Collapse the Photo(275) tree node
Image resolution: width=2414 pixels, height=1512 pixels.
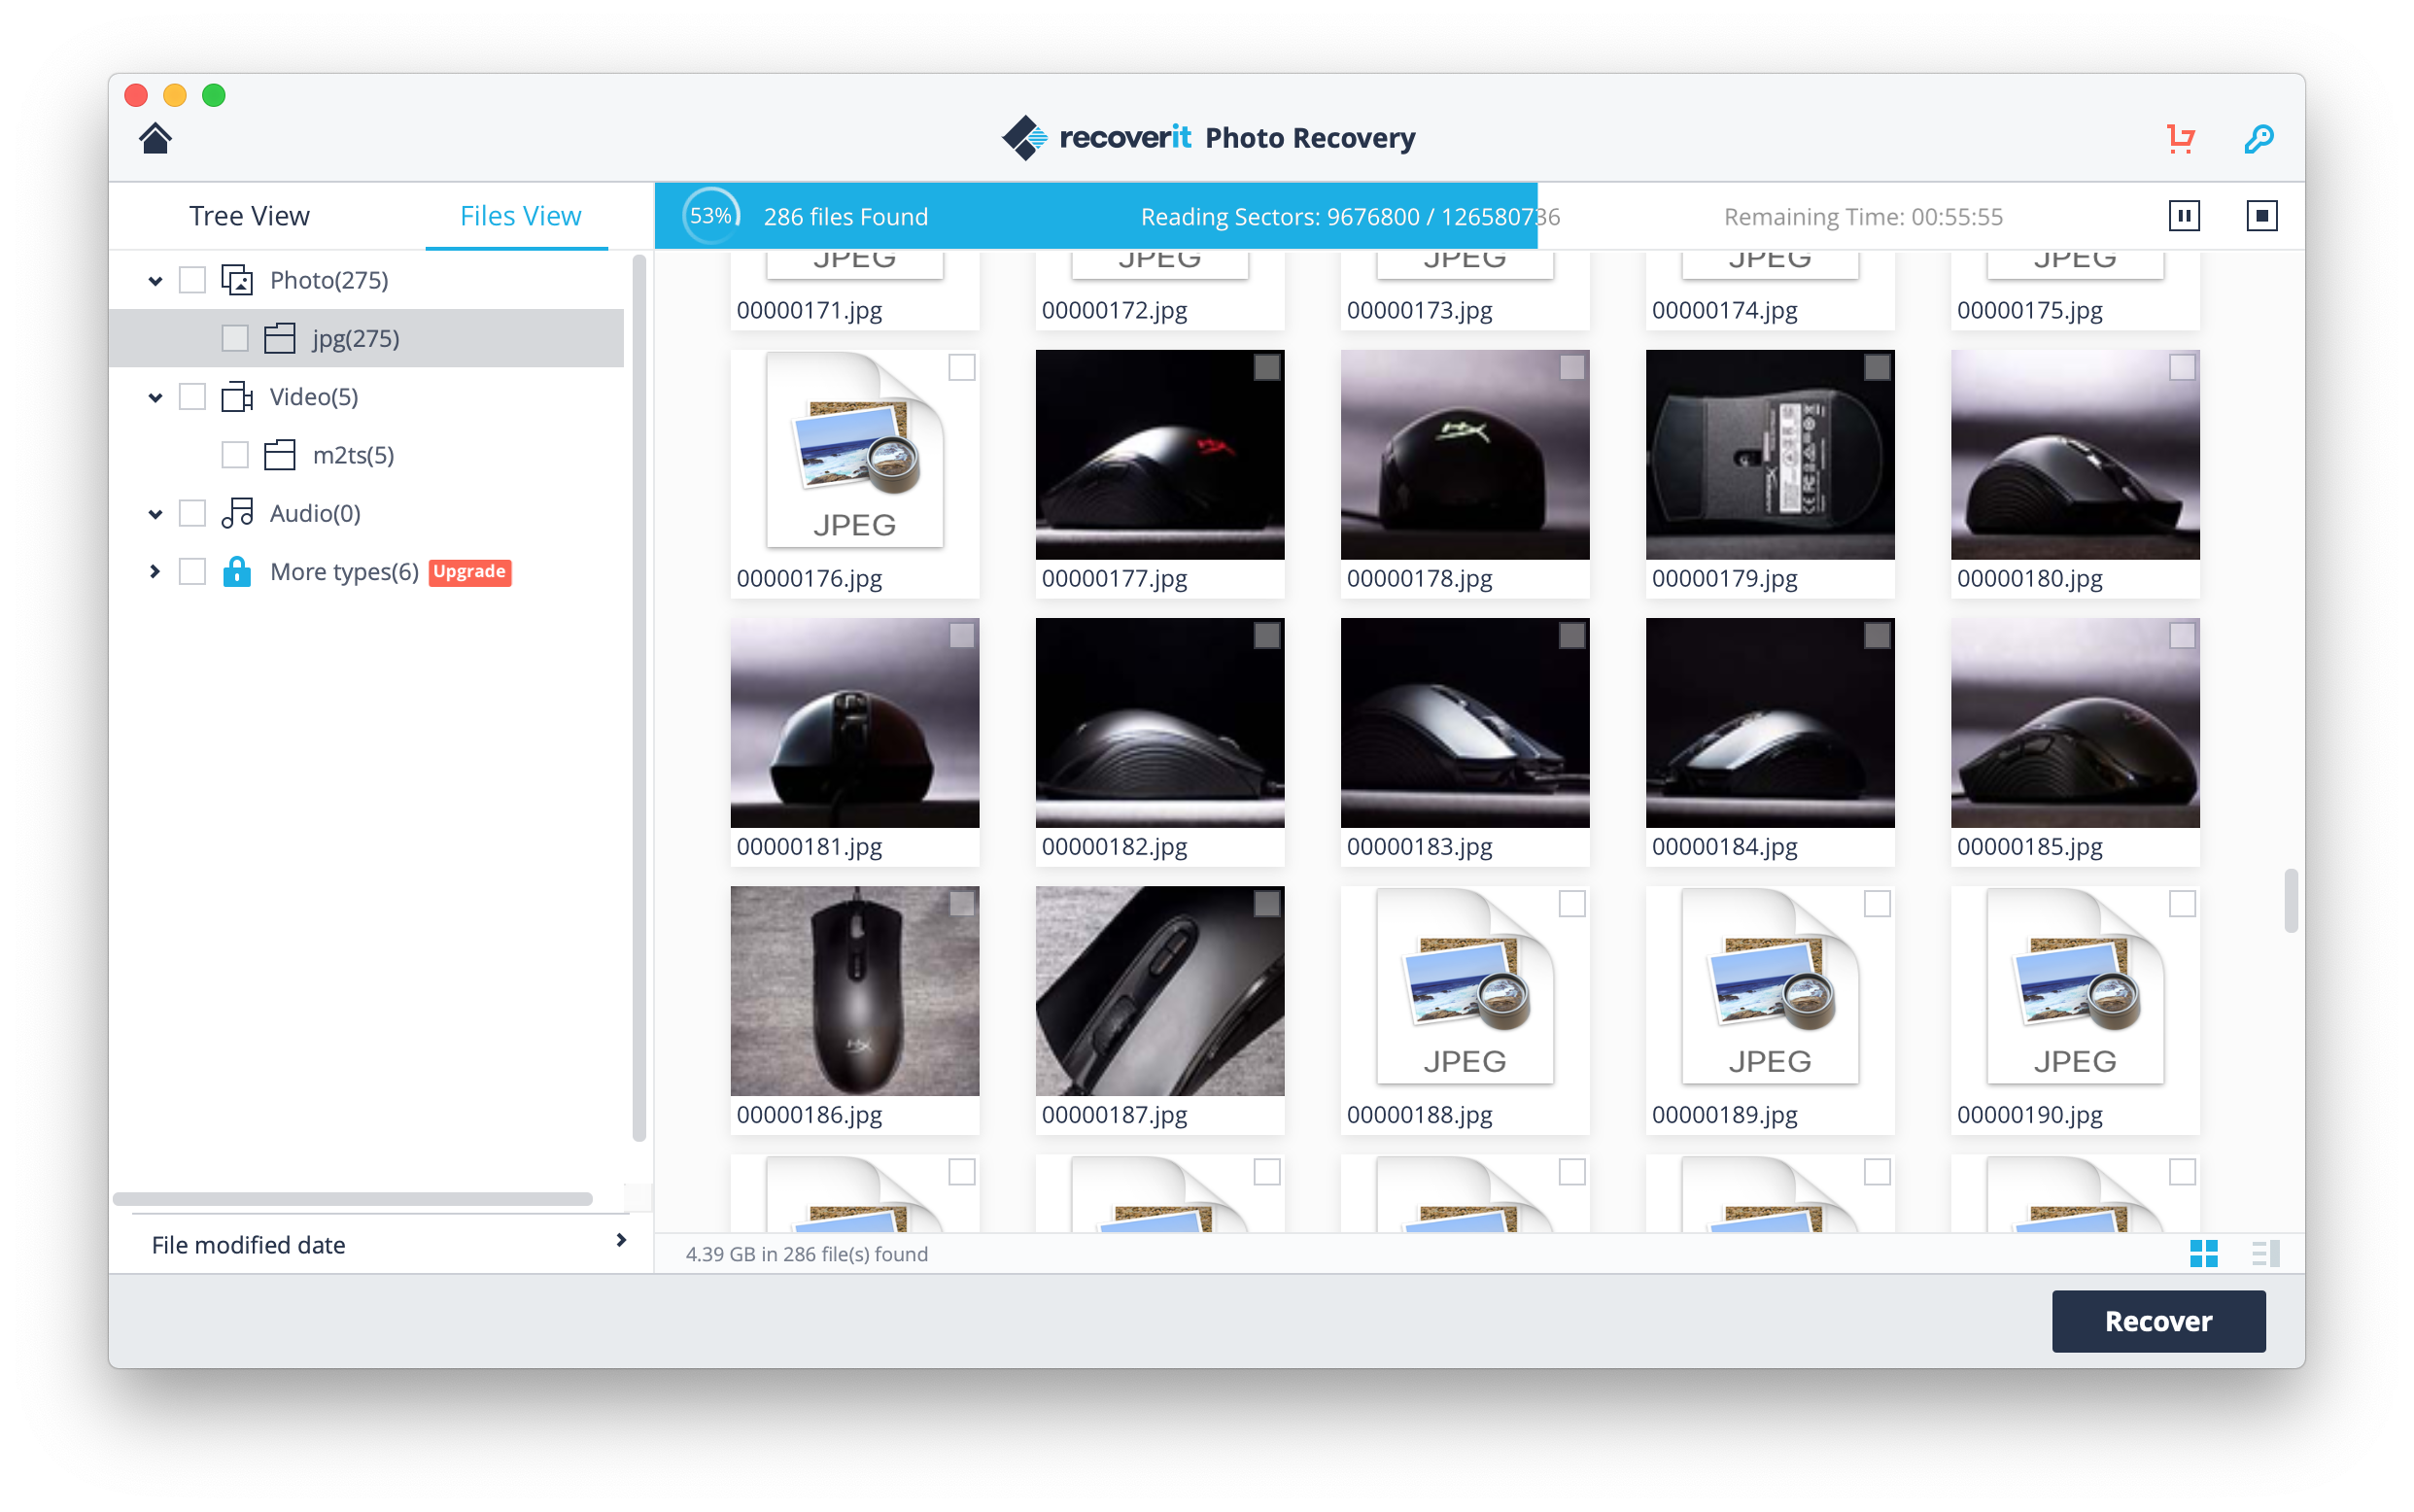pos(155,281)
